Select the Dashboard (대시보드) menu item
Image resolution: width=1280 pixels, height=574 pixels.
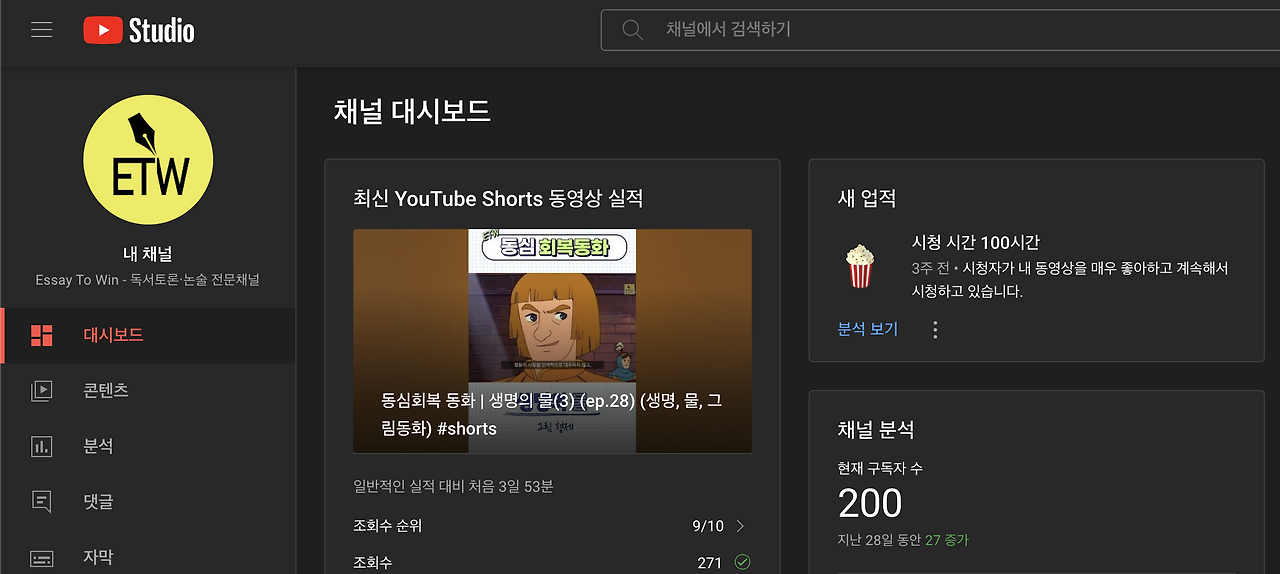(148, 335)
